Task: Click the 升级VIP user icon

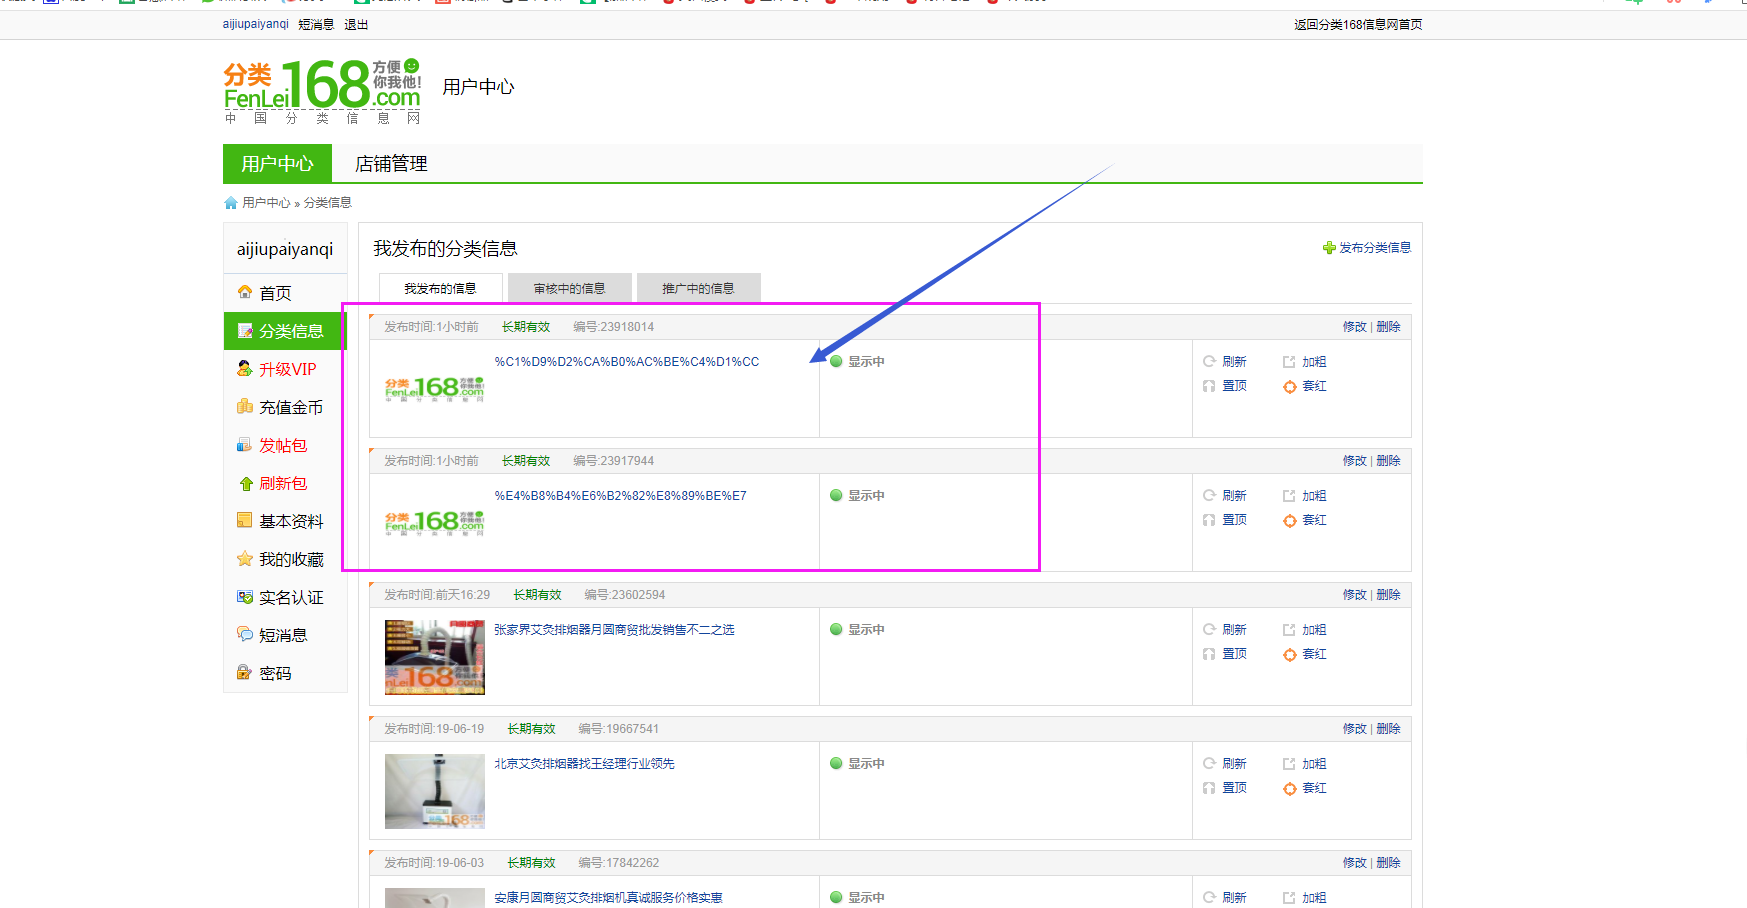Action: tap(244, 369)
